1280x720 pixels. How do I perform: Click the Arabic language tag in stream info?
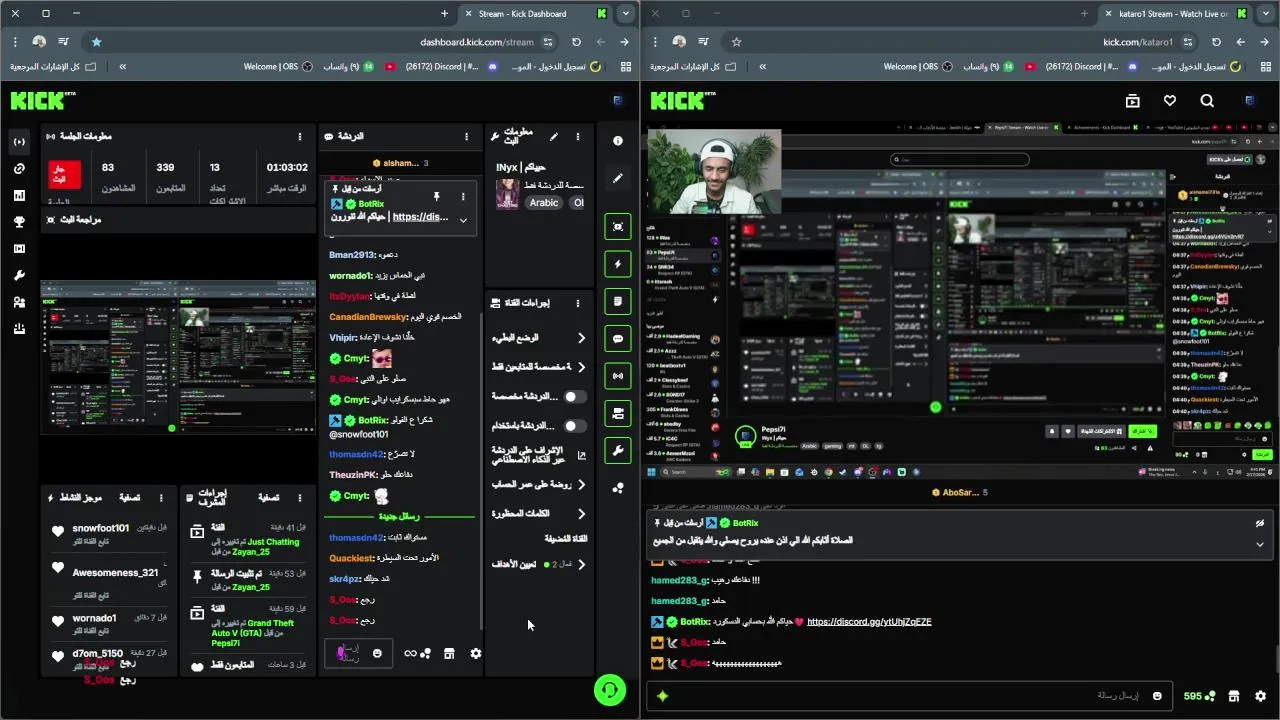tap(544, 203)
